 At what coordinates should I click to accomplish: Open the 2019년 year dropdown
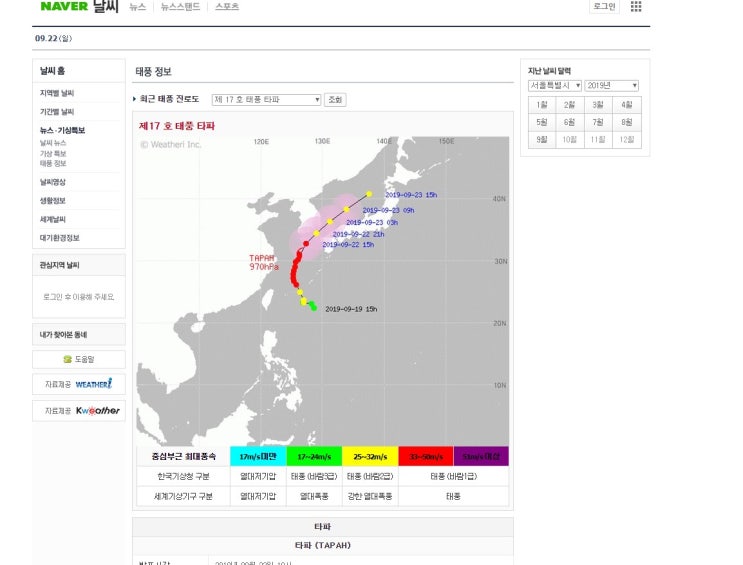pyautogui.click(x=612, y=85)
